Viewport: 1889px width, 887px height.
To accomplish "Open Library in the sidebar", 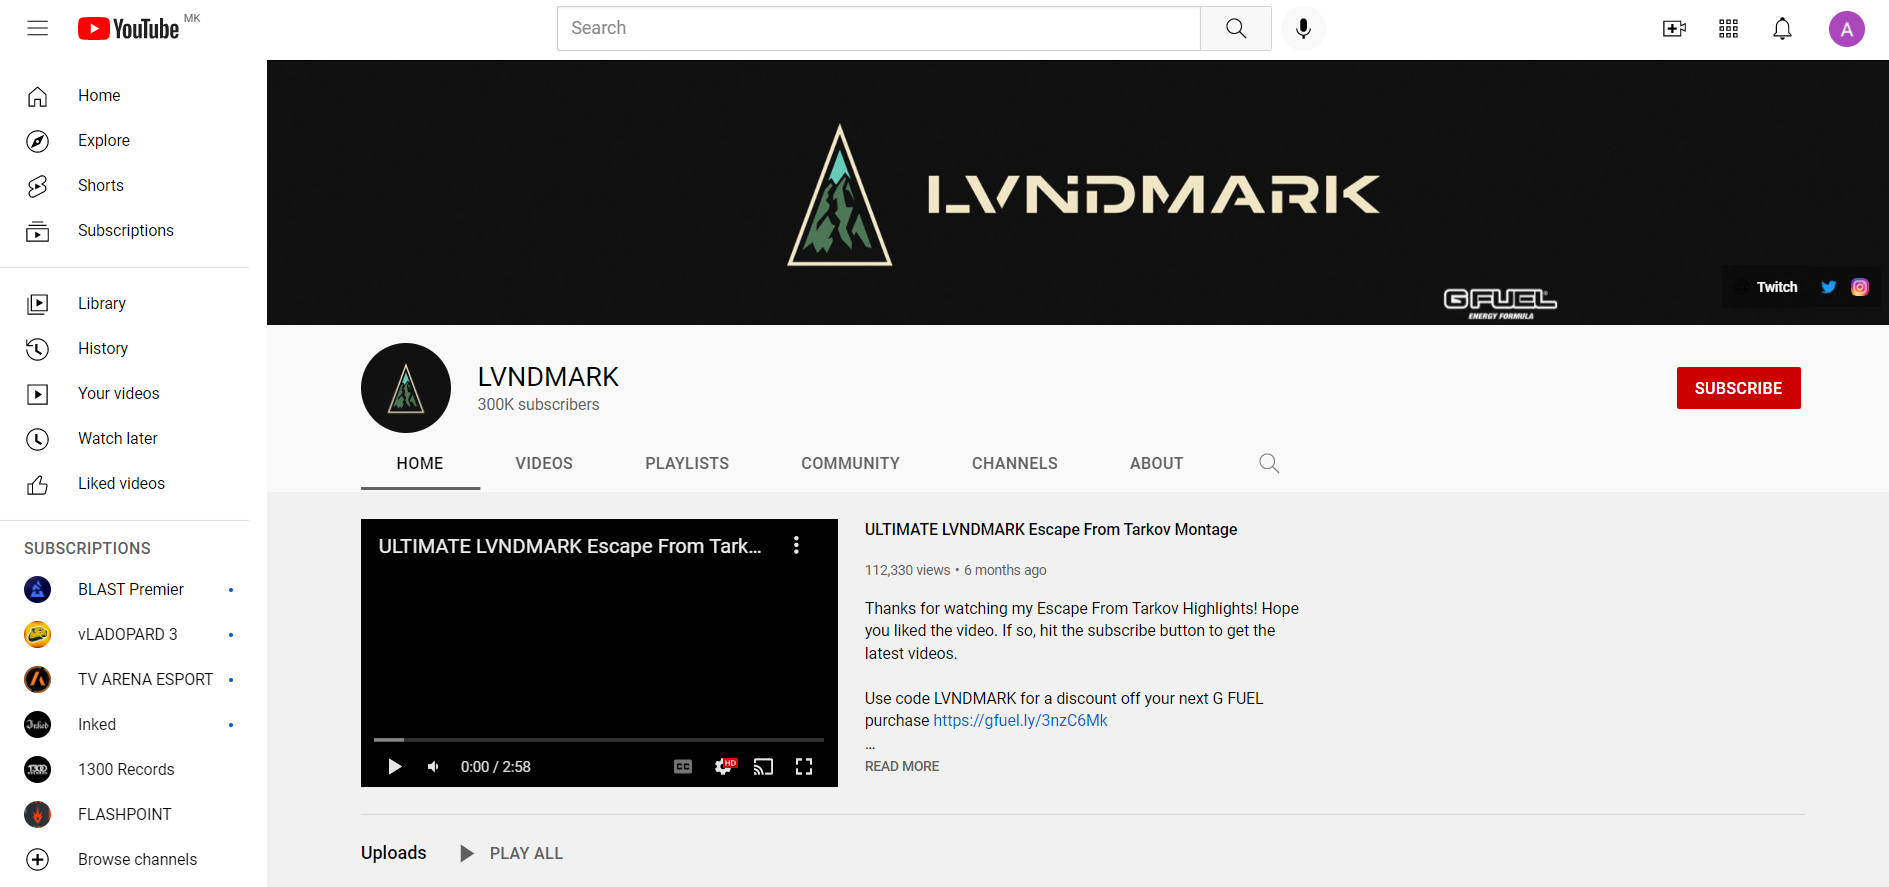I will [x=124, y=304].
